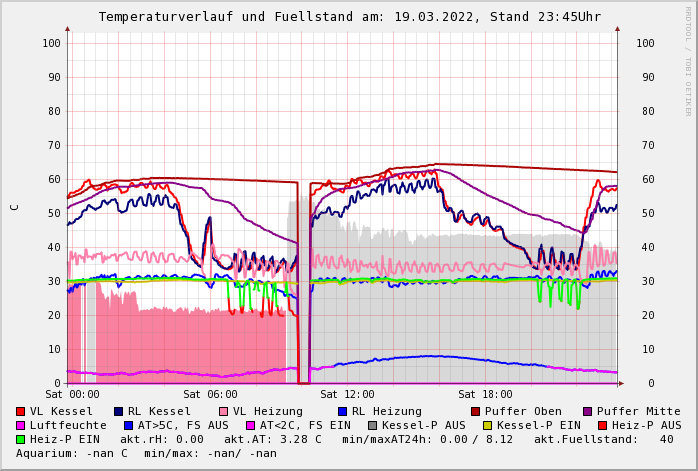The height and width of the screenshot is (471, 698).
Task: Click the purple Puffer Mitte legend swatch
Action: tap(588, 411)
